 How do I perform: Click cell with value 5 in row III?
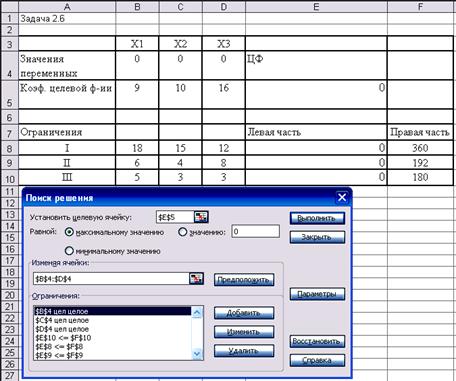137,177
